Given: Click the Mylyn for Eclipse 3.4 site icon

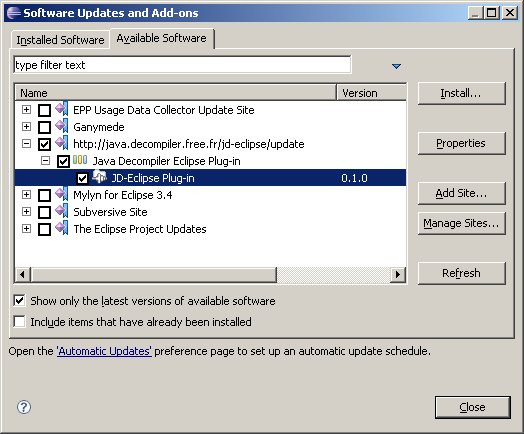Looking at the screenshot, I should pyautogui.click(x=62, y=194).
